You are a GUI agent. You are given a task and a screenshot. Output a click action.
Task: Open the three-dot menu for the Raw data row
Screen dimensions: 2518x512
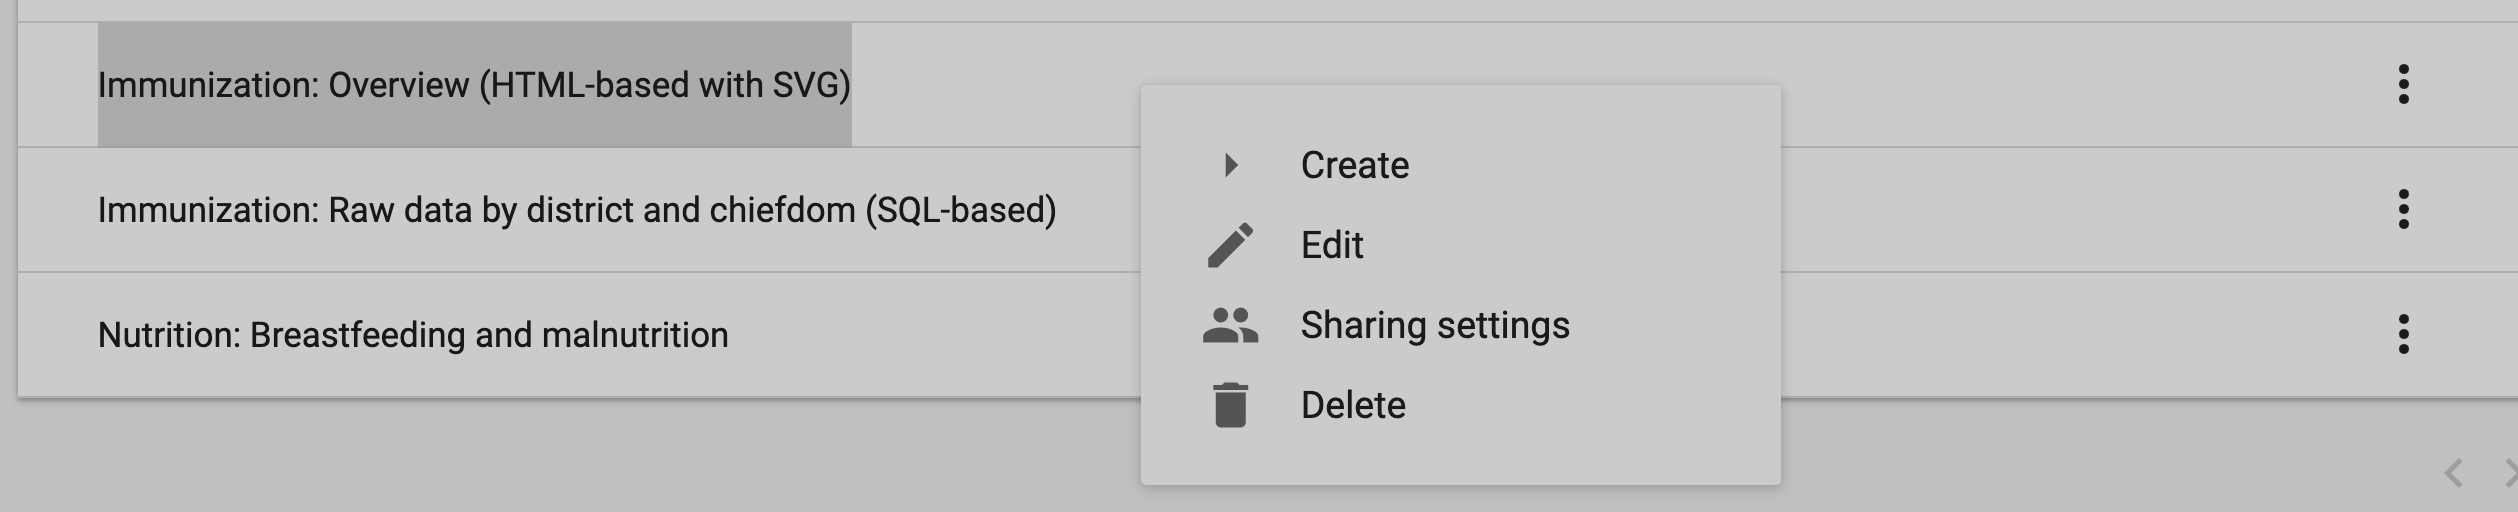pos(2403,209)
